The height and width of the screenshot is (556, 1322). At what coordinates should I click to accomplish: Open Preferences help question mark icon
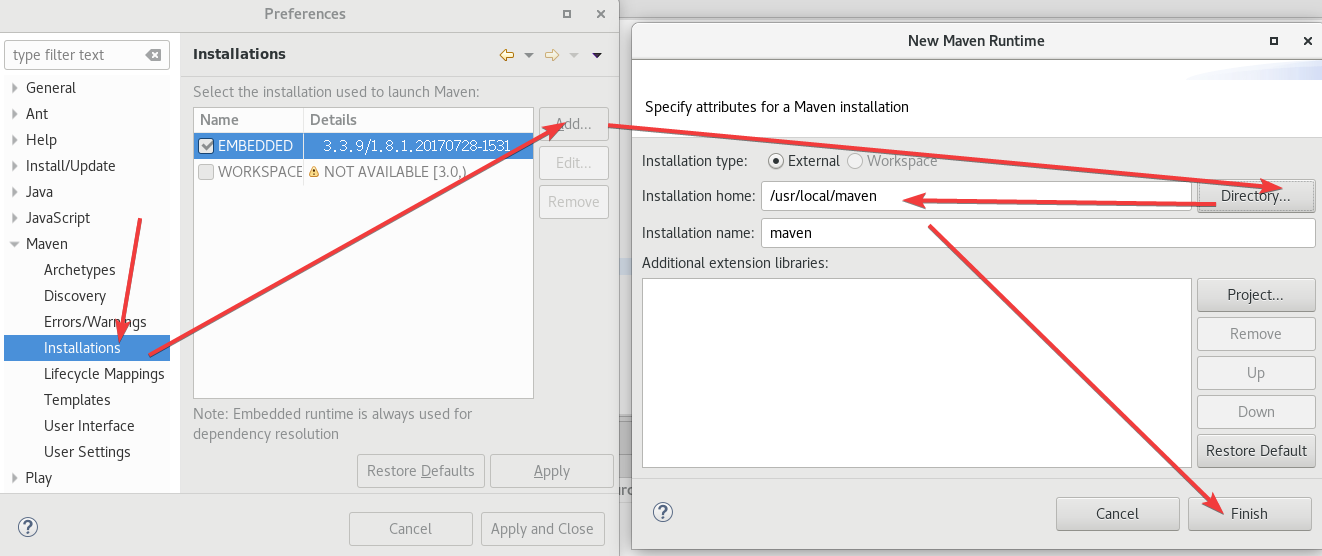[x=28, y=527]
